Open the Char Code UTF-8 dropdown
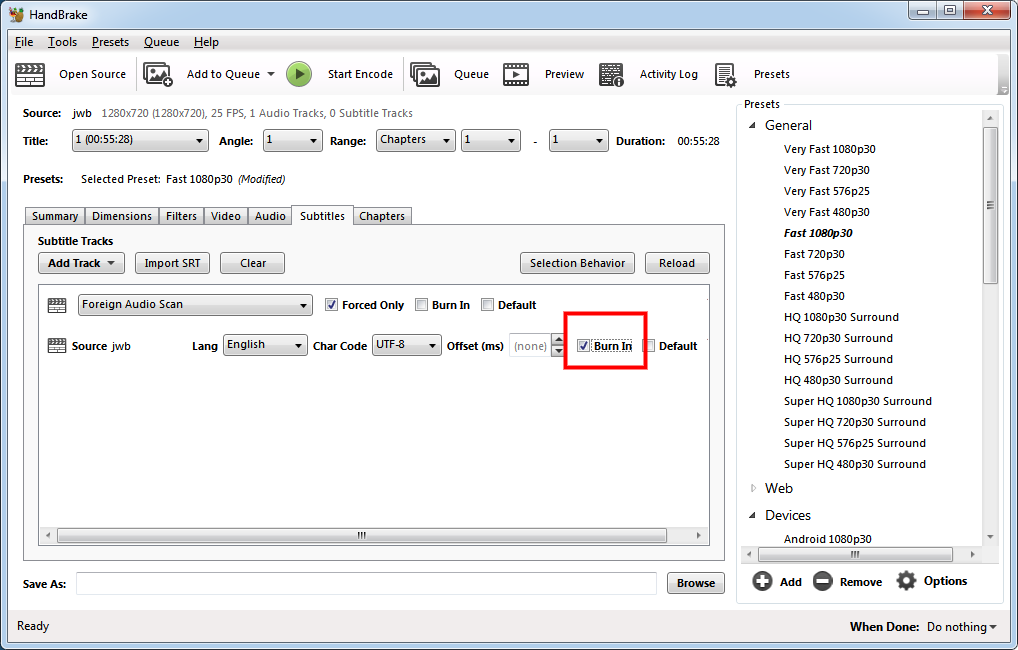This screenshot has height=650, width=1018. pyautogui.click(x=406, y=345)
